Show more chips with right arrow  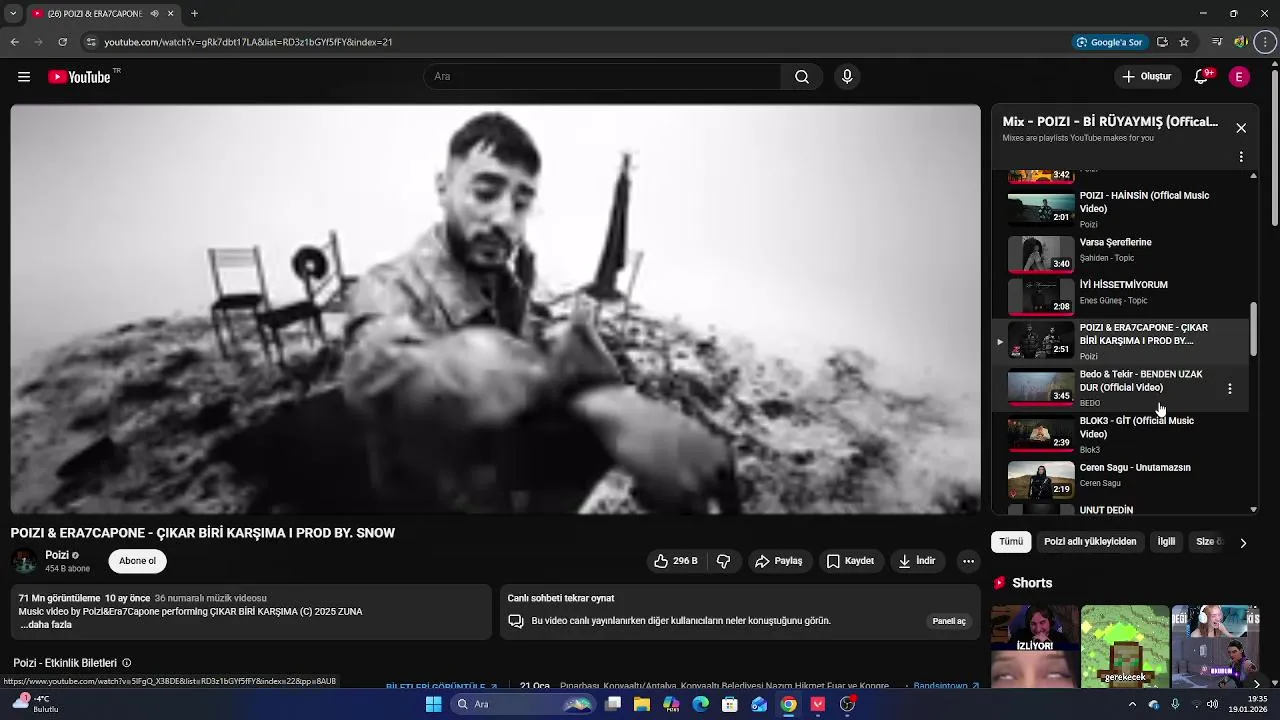pyautogui.click(x=1243, y=543)
